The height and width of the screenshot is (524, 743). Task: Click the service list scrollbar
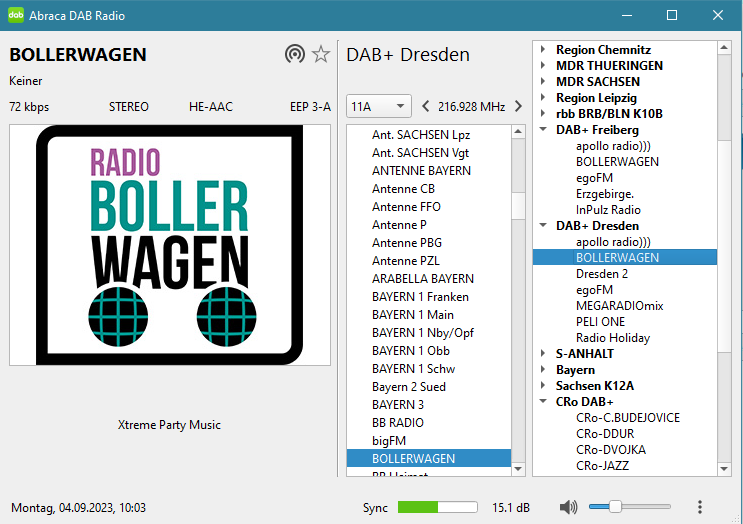click(518, 300)
